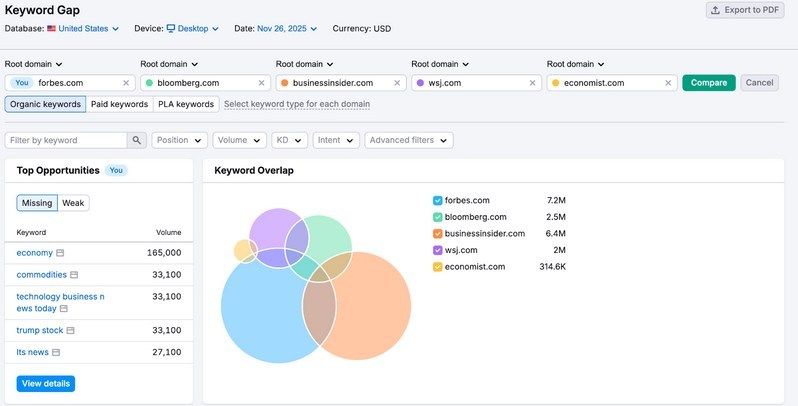
Task: Click the desktop monitor device icon
Action: pyautogui.click(x=171, y=28)
